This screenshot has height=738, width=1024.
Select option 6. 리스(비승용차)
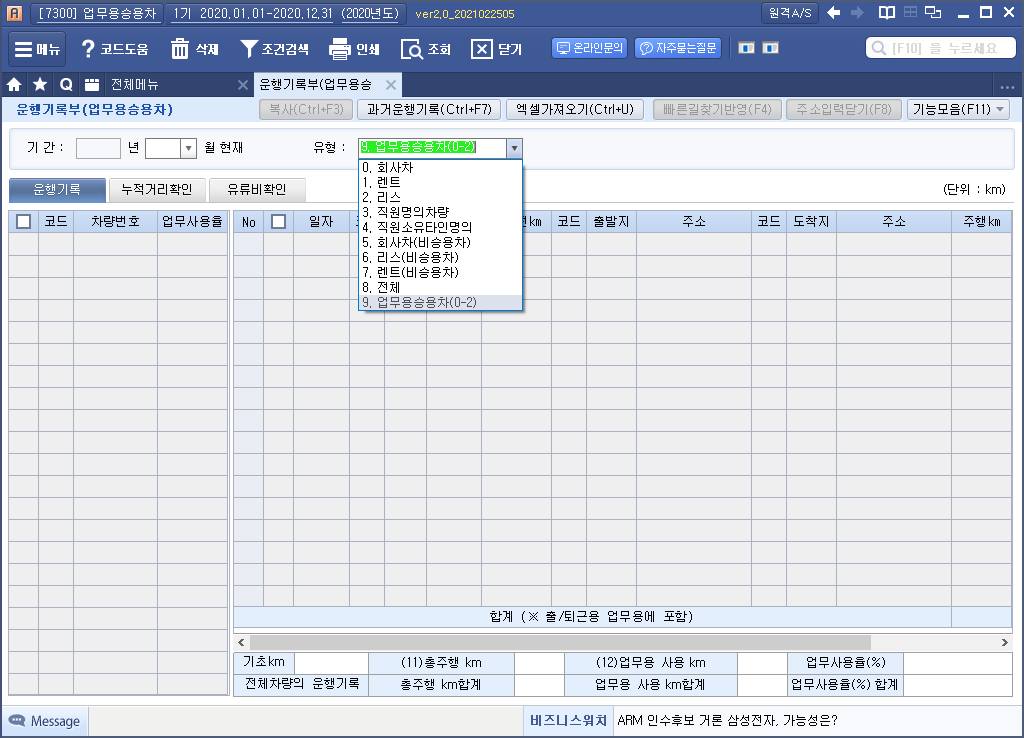click(440, 258)
